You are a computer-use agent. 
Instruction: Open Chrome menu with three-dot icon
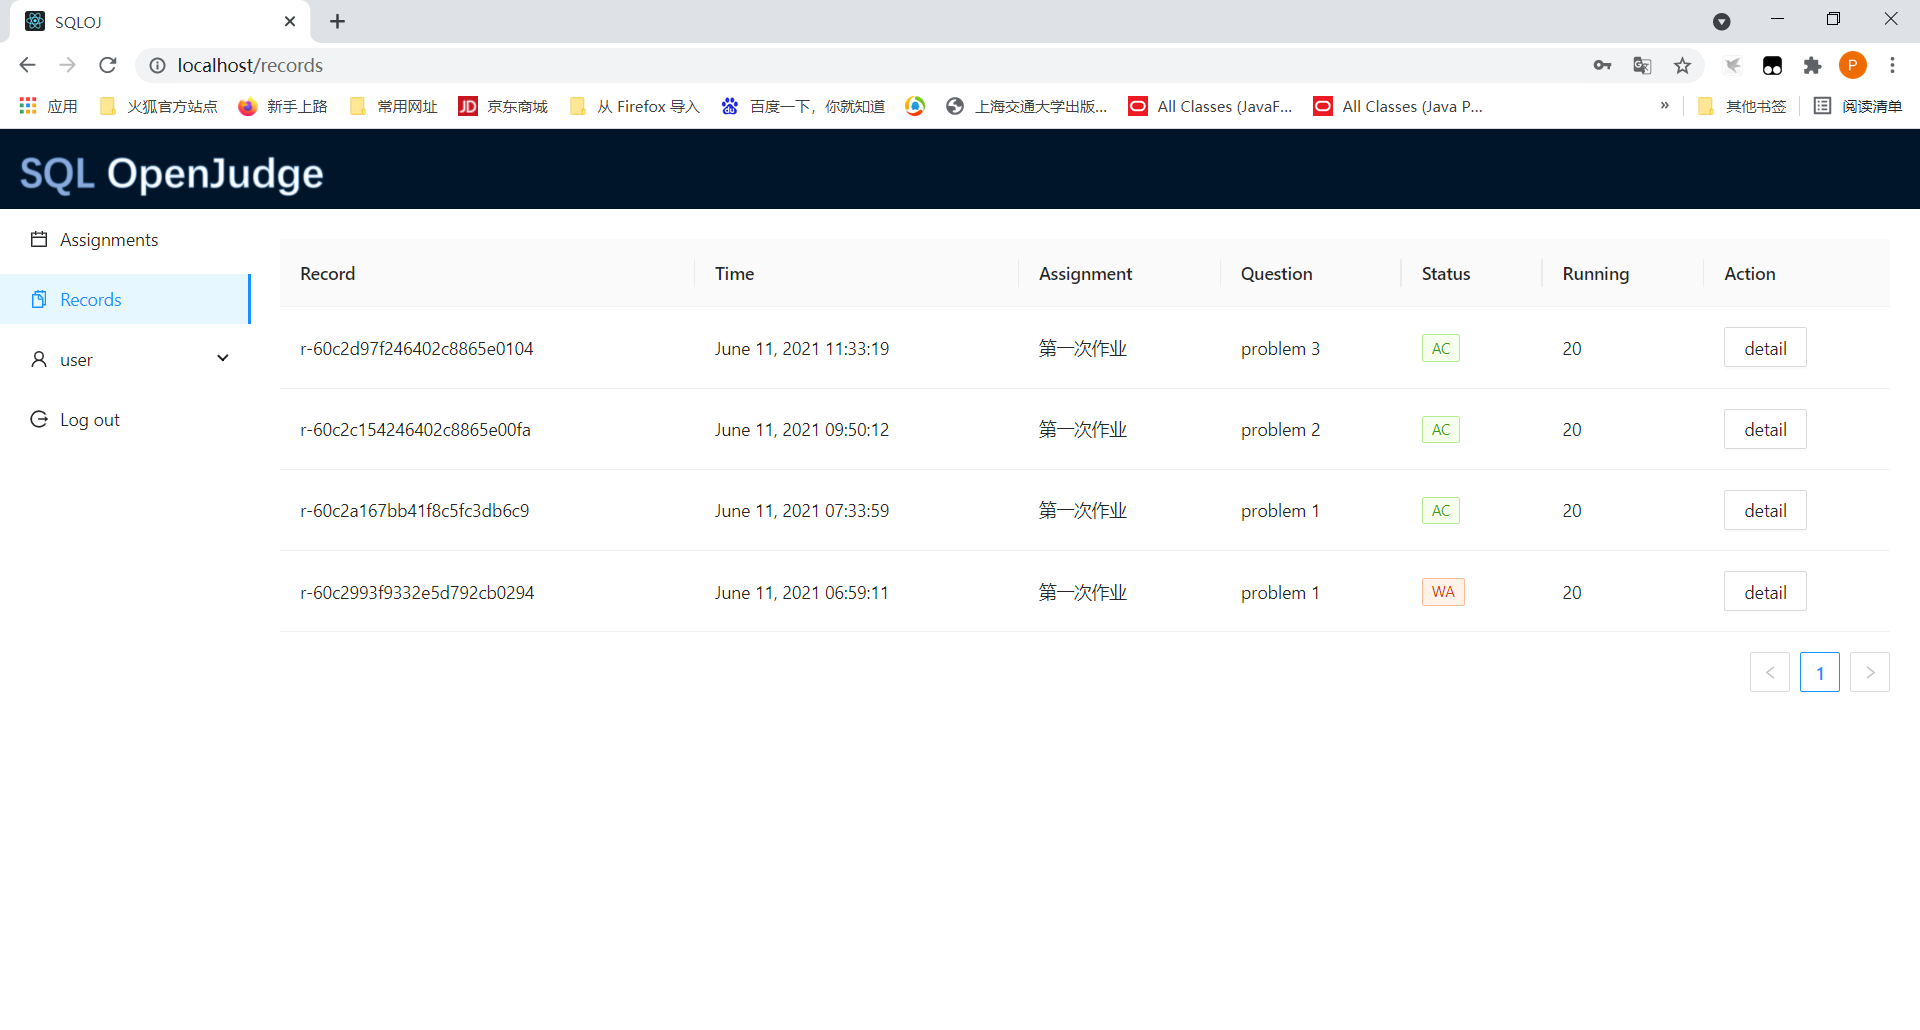click(x=1892, y=65)
